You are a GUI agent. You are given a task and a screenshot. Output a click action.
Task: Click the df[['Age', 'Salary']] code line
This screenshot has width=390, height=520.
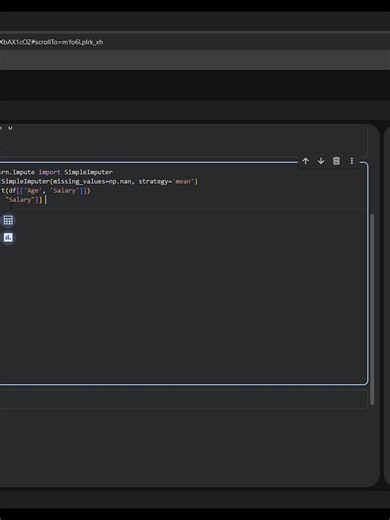[45, 191]
